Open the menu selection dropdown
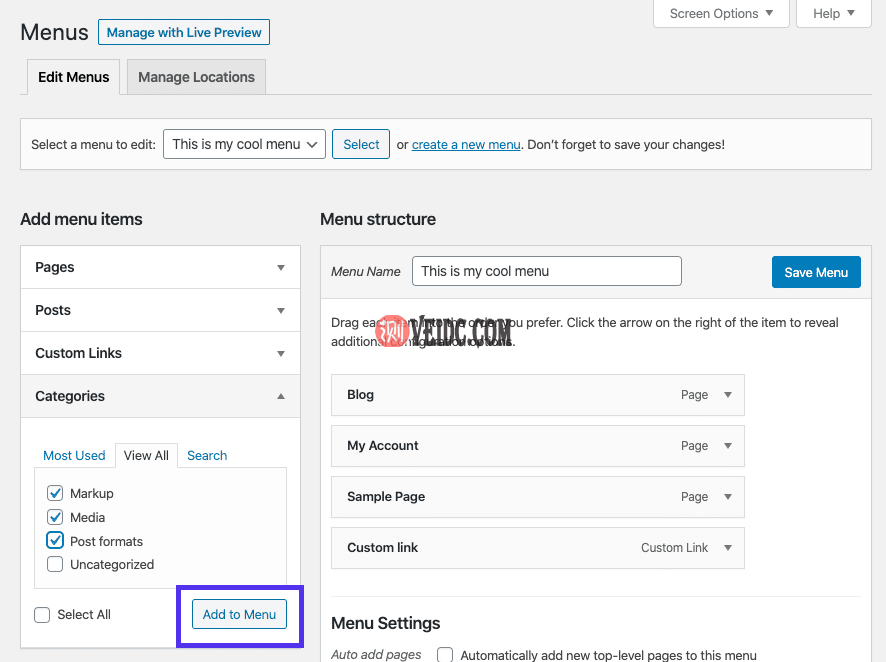886x662 pixels. [244, 144]
